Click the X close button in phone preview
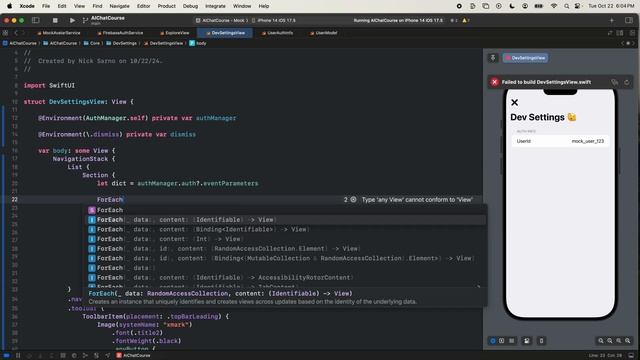The width and height of the screenshot is (640, 360). pos(515,102)
